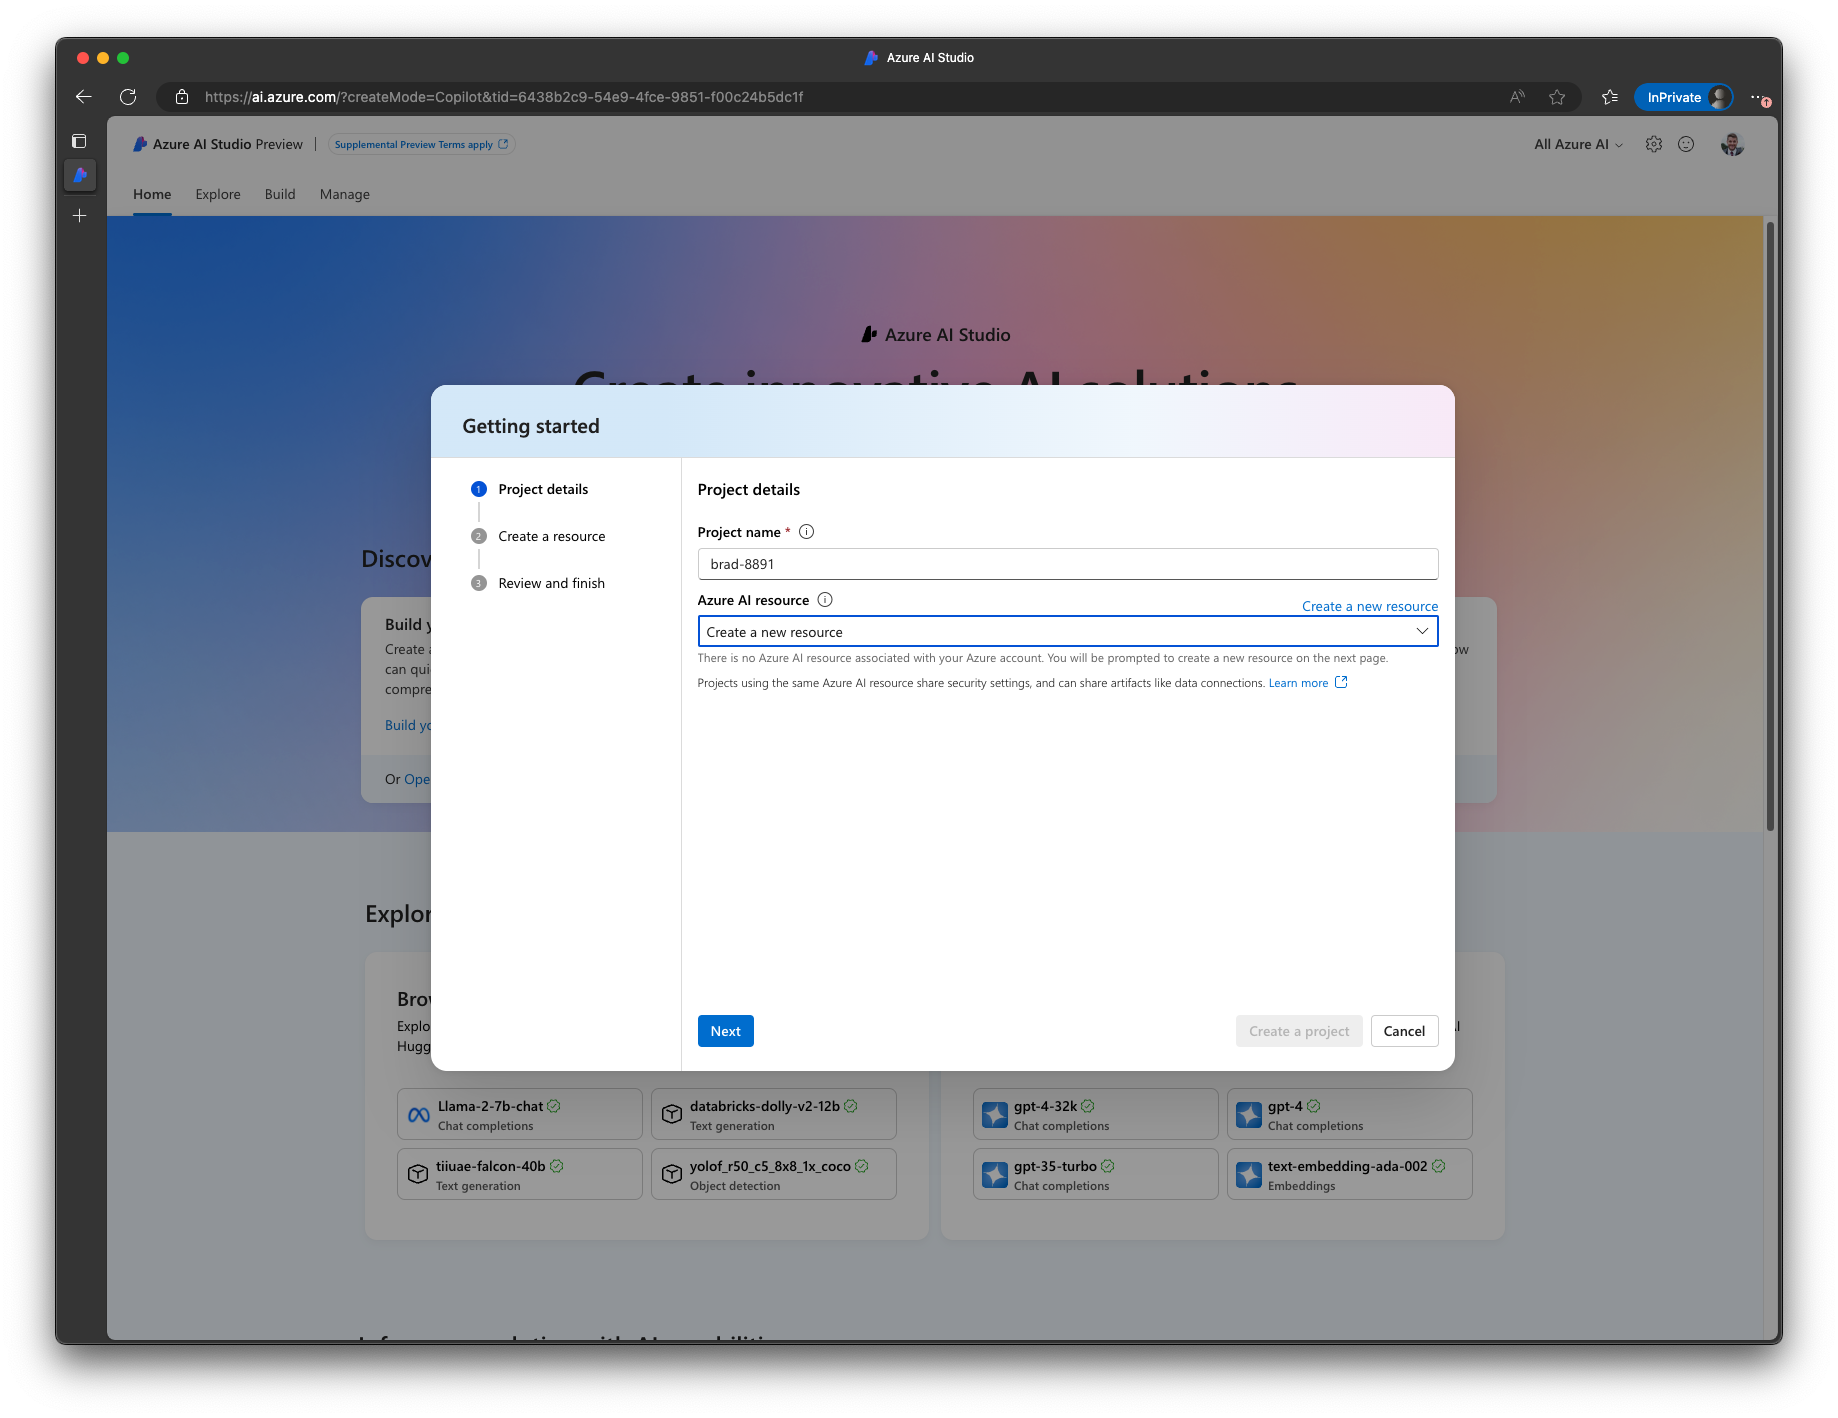Select Azure AI Studio vertical tab icon
Screen dimensions: 1838x1418
click(80, 175)
